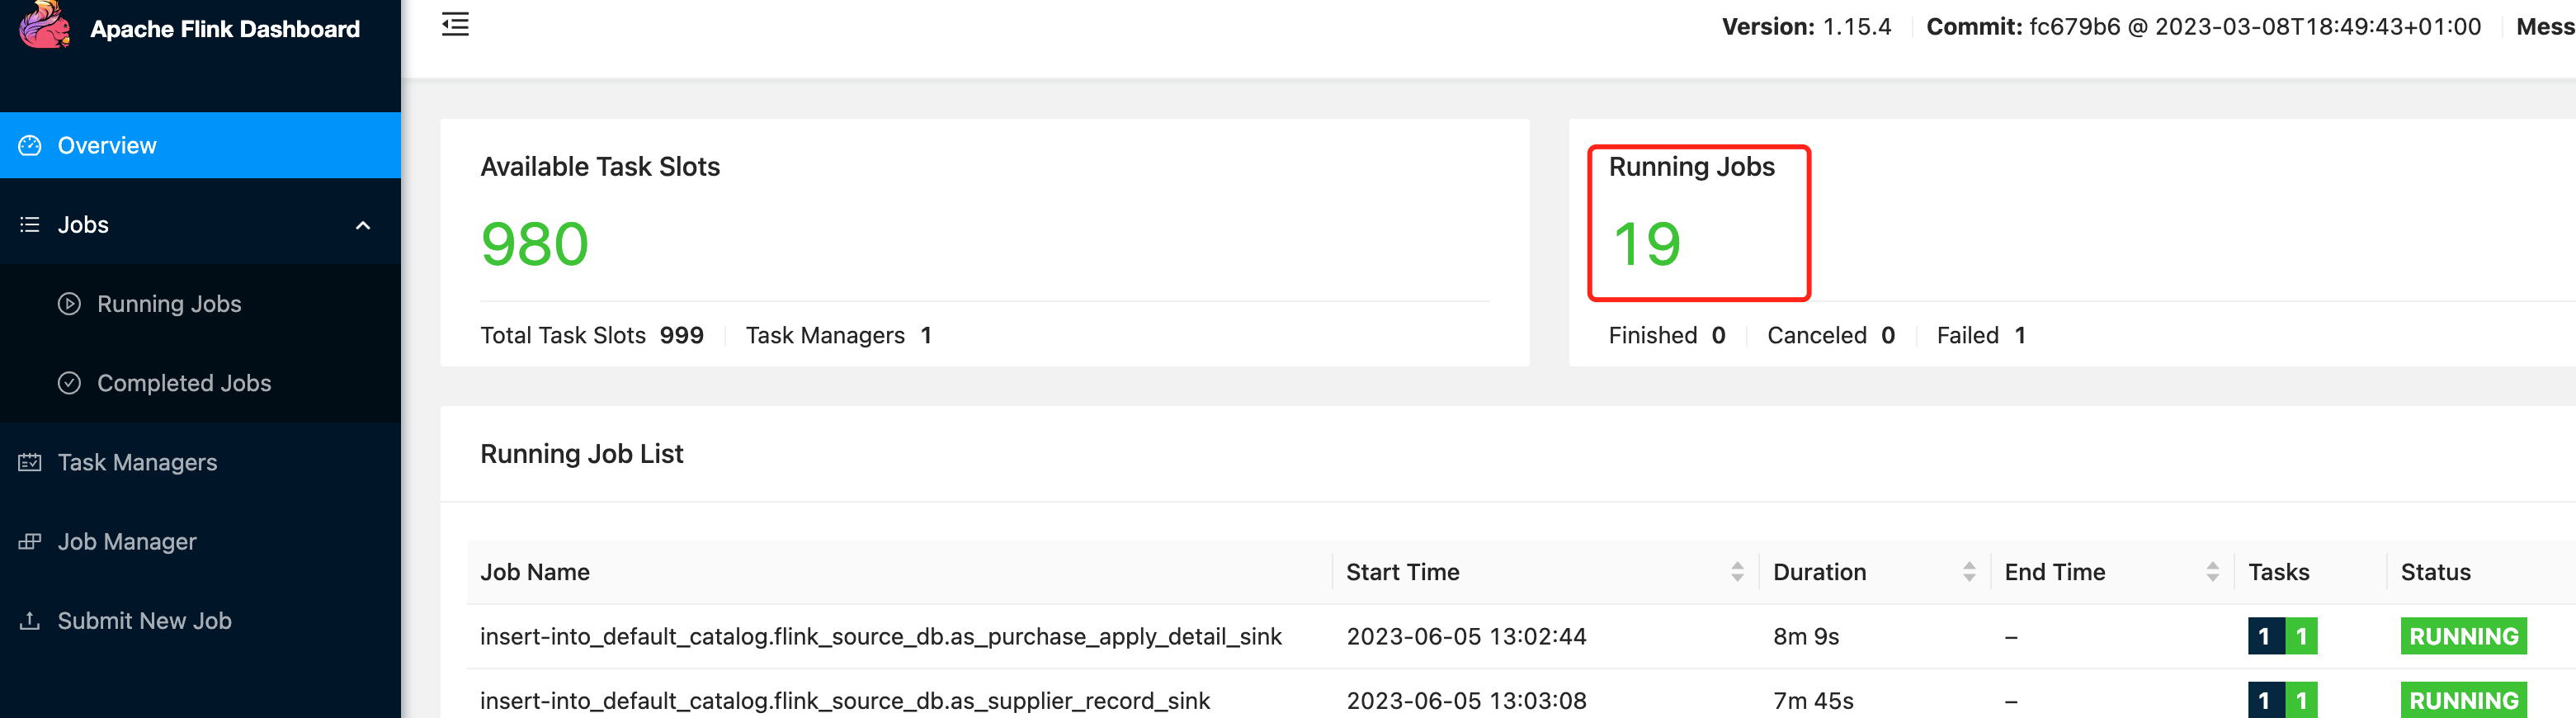This screenshot has height=718, width=2576.
Task: Collapse the sidebar with the fold icon
Action: (455, 25)
